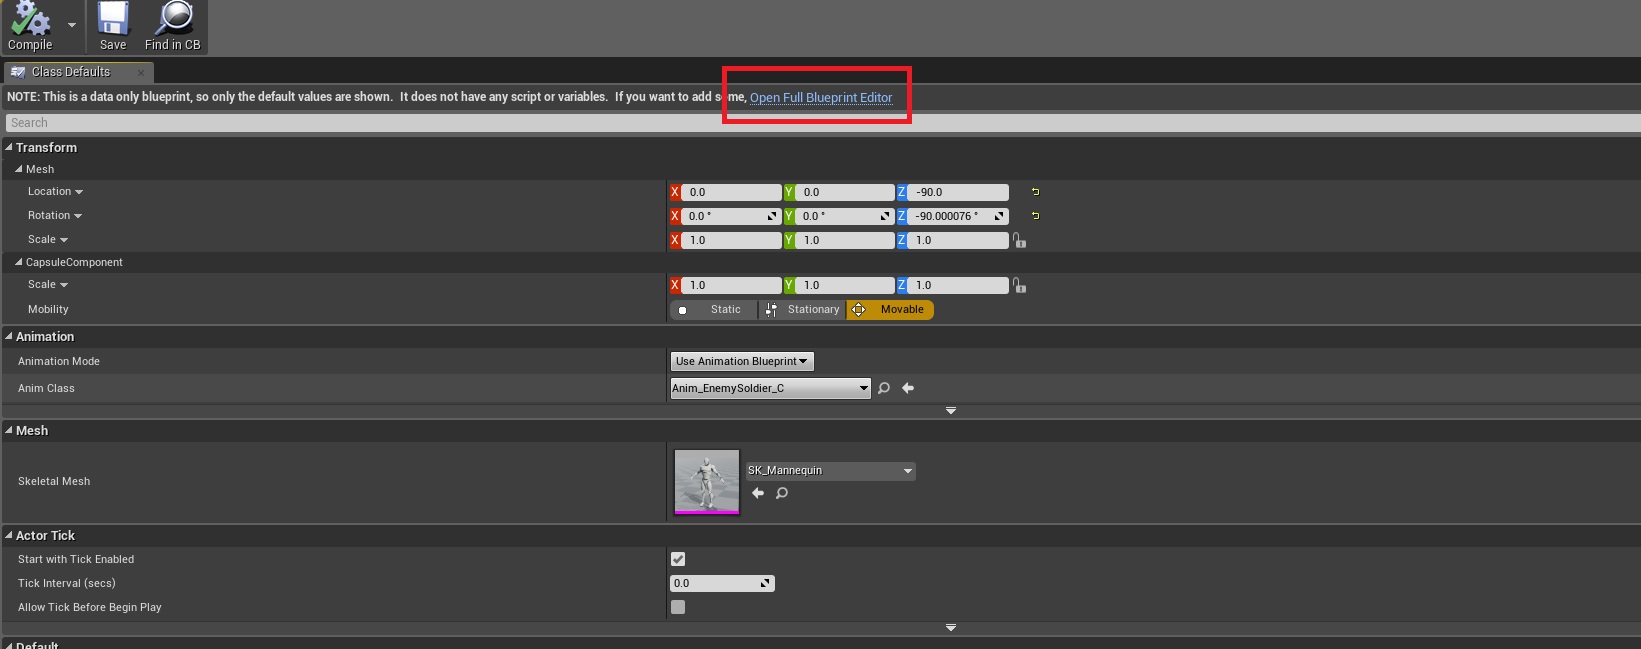Use selected asset arrow for Skeletal Mesh

pyautogui.click(x=758, y=493)
